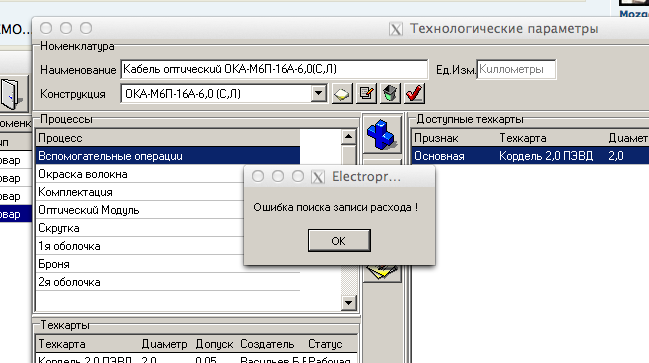
Task: Click process list scroll up arrow
Action: 349,137
